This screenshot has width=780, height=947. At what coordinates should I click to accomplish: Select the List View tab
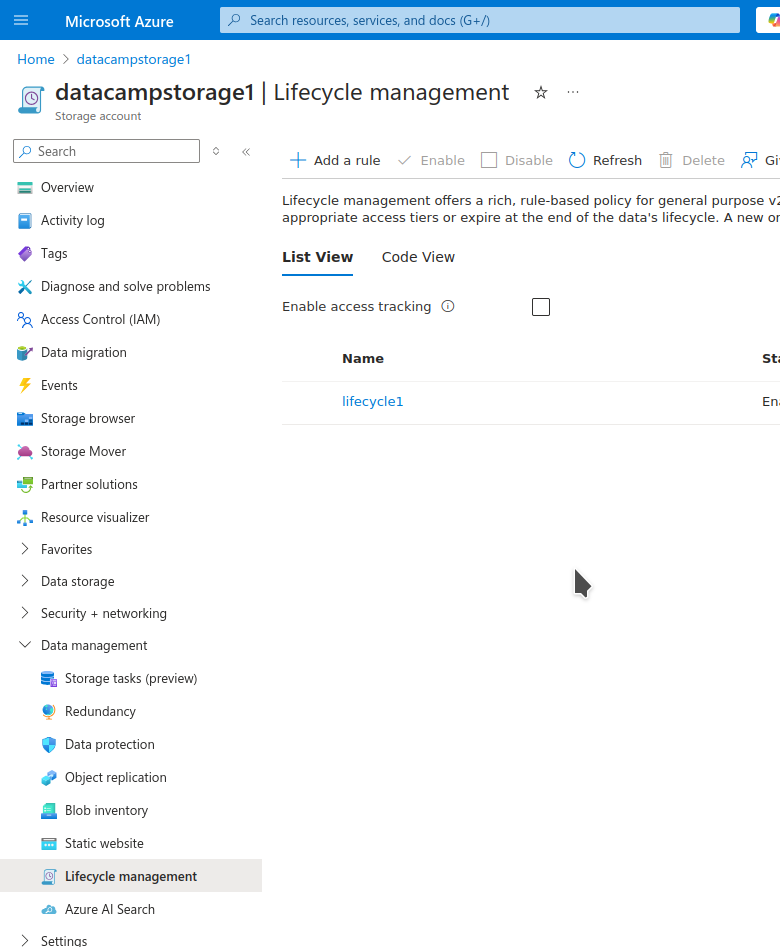pos(317,257)
